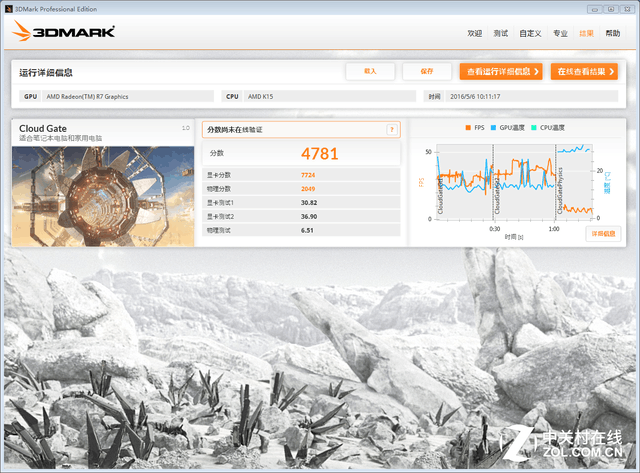
Task: Click the GPU field AMD Radeon(TM) R7 Graphics
Action: pyautogui.click(x=128, y=97)
